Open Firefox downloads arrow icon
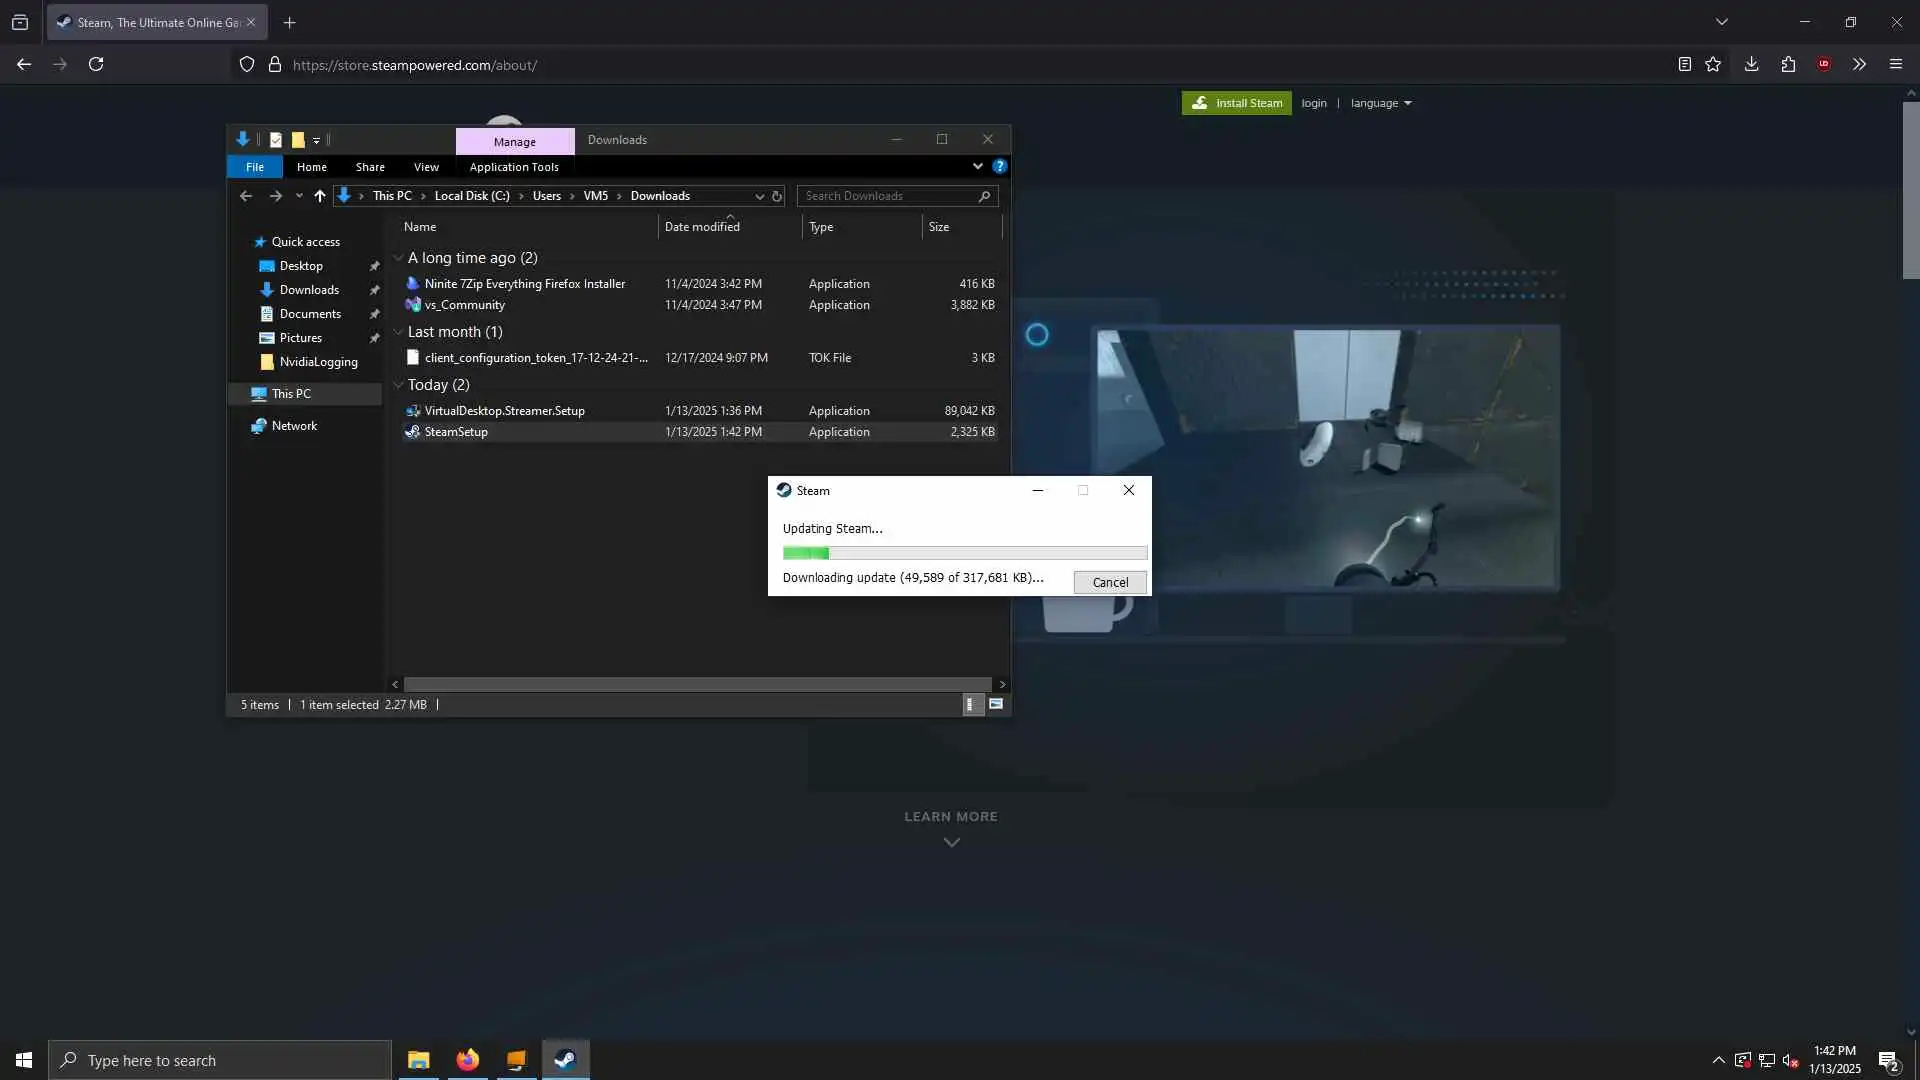 coord(1751,65)
